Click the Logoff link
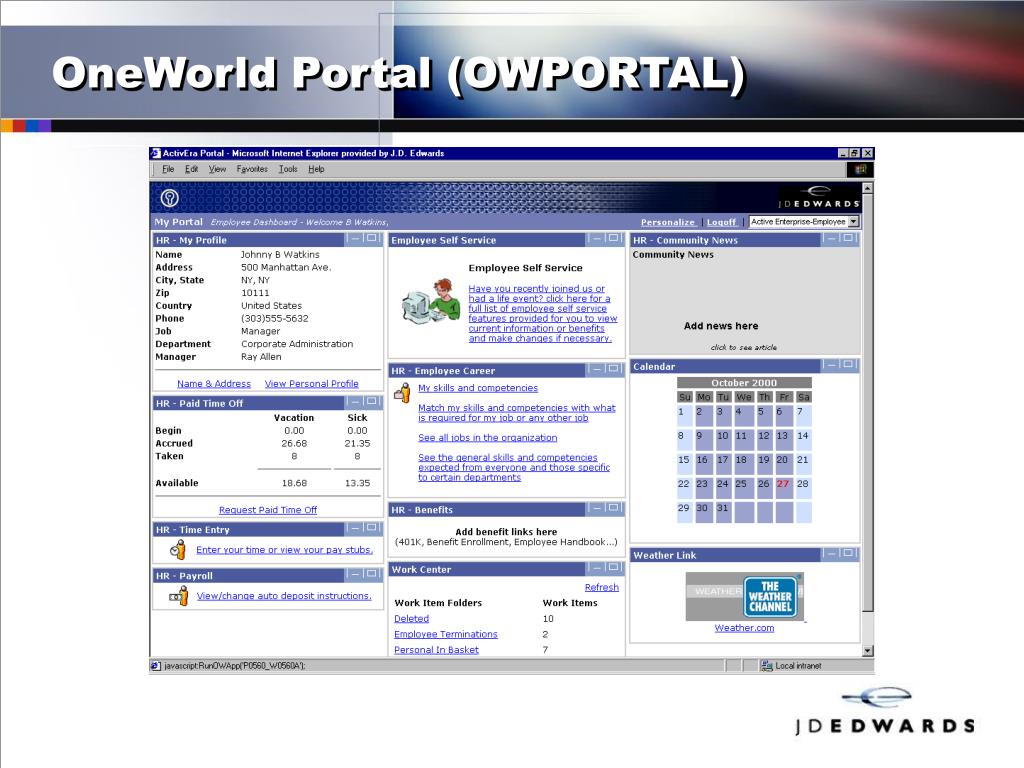This screenshot has height=768, width=1024. (721, 222)
